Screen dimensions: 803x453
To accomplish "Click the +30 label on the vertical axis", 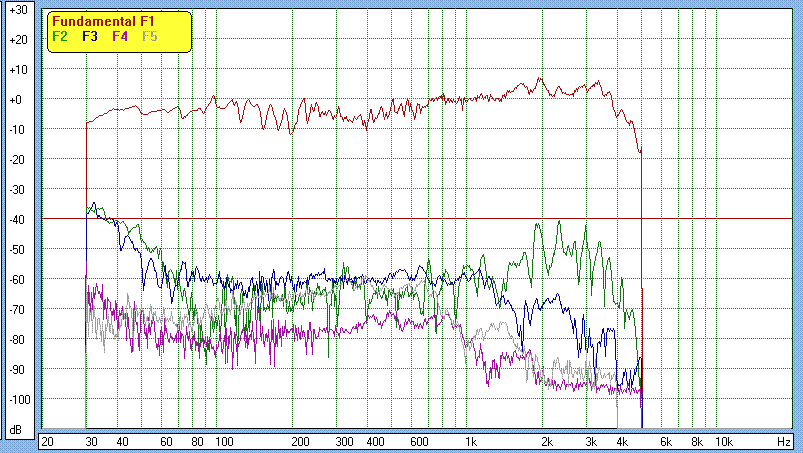I will pyautogui.click(x=17, y=9).
